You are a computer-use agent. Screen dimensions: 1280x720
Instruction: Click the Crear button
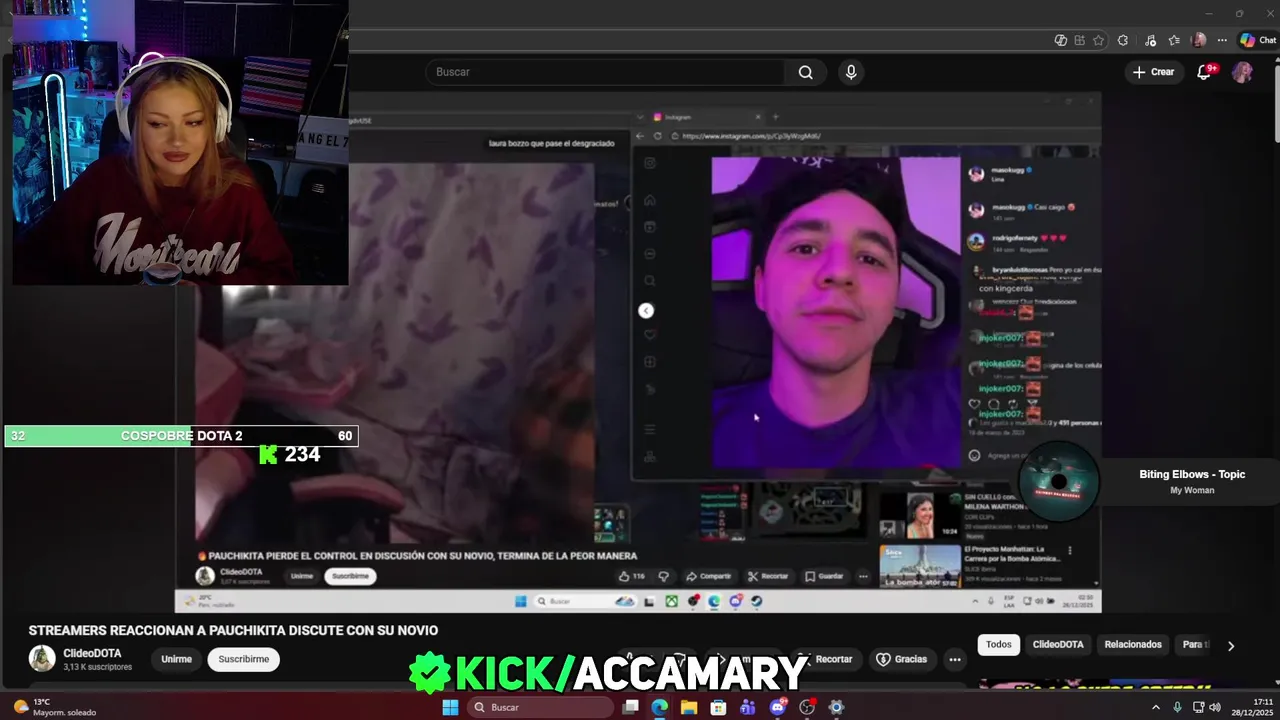[1154, 72]
